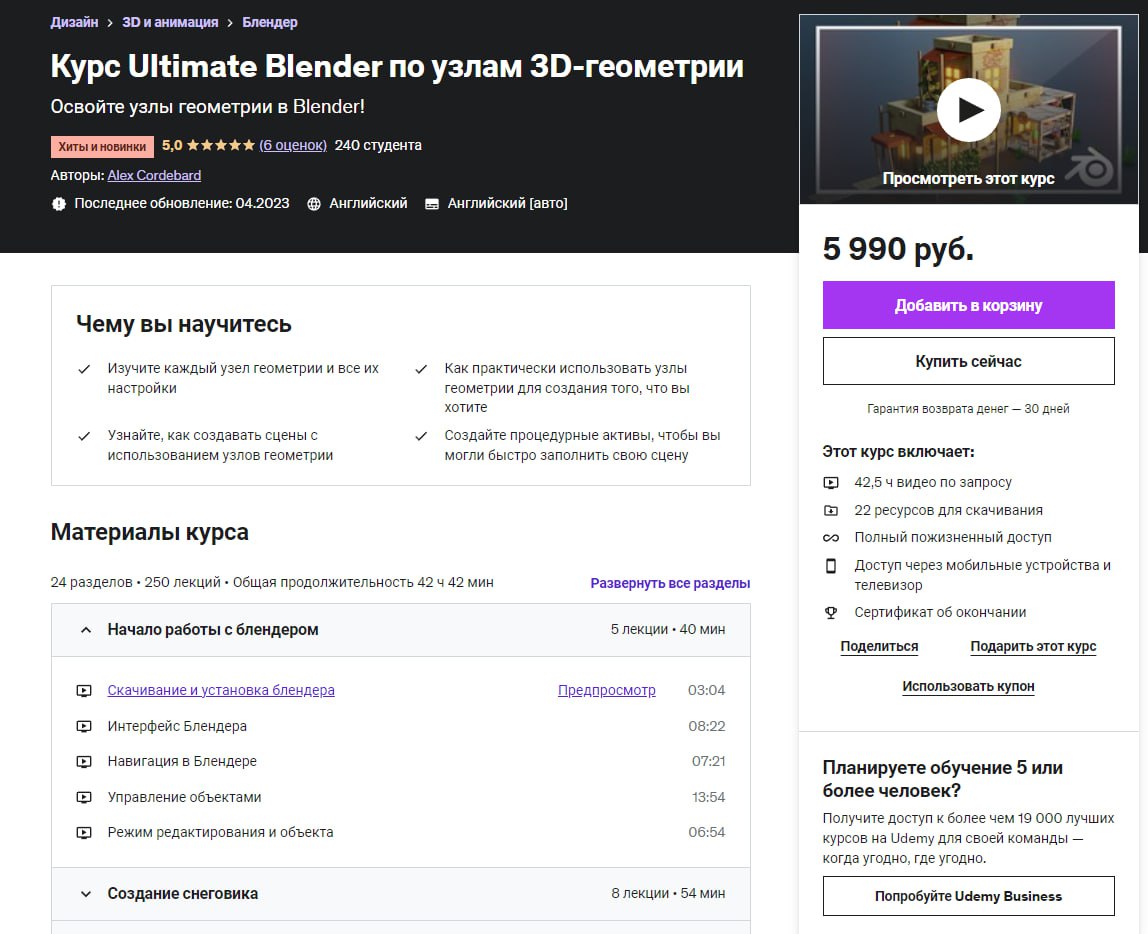Play the course preview video
This screenshot has height=934, width=1148.
click(968, 109)
